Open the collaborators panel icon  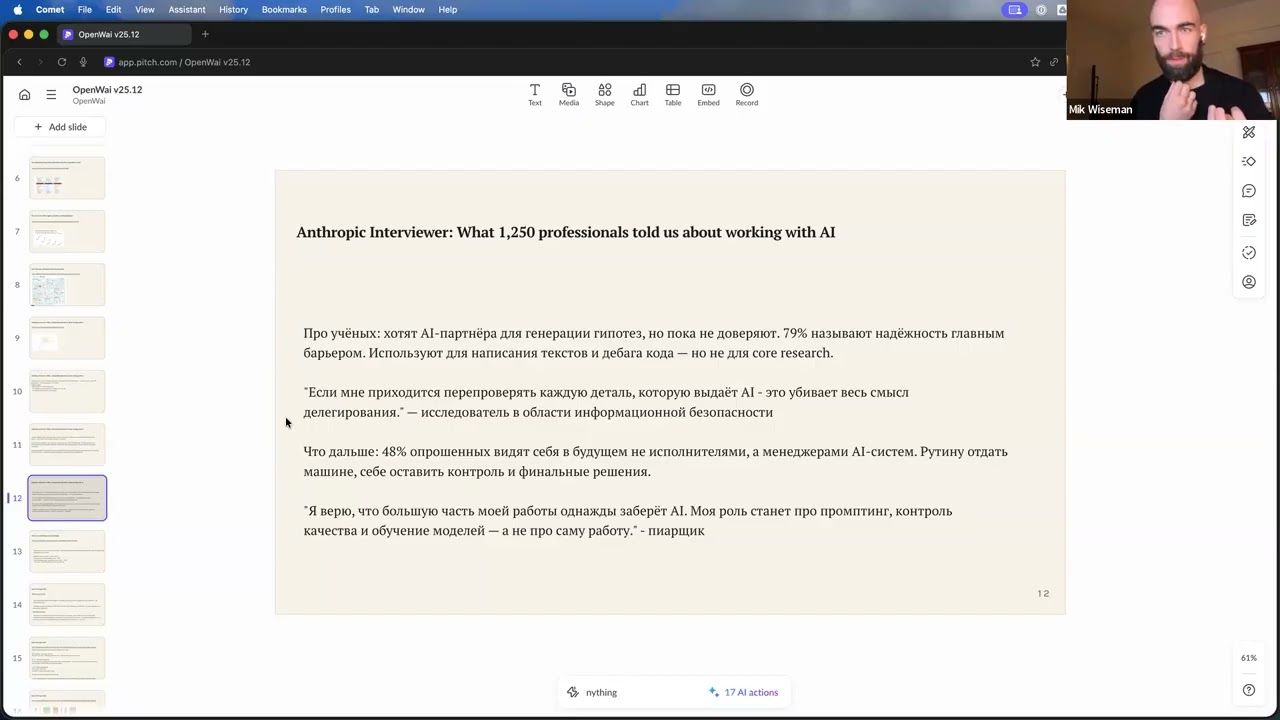1249,282
